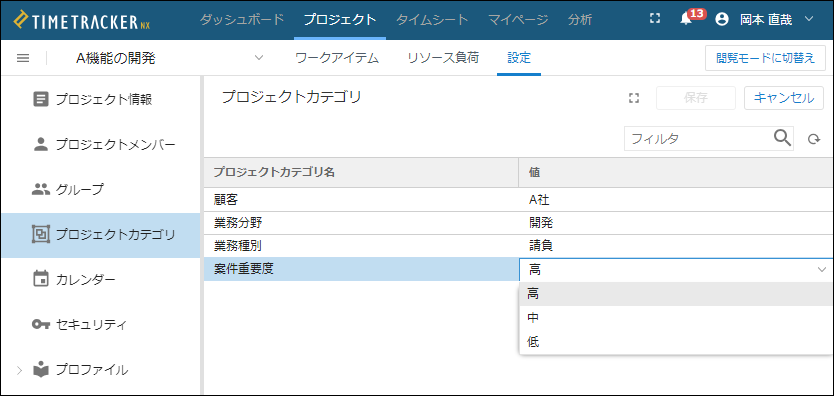Click the キャンセル button
The image size is (834, 396).
pos(784,98)
